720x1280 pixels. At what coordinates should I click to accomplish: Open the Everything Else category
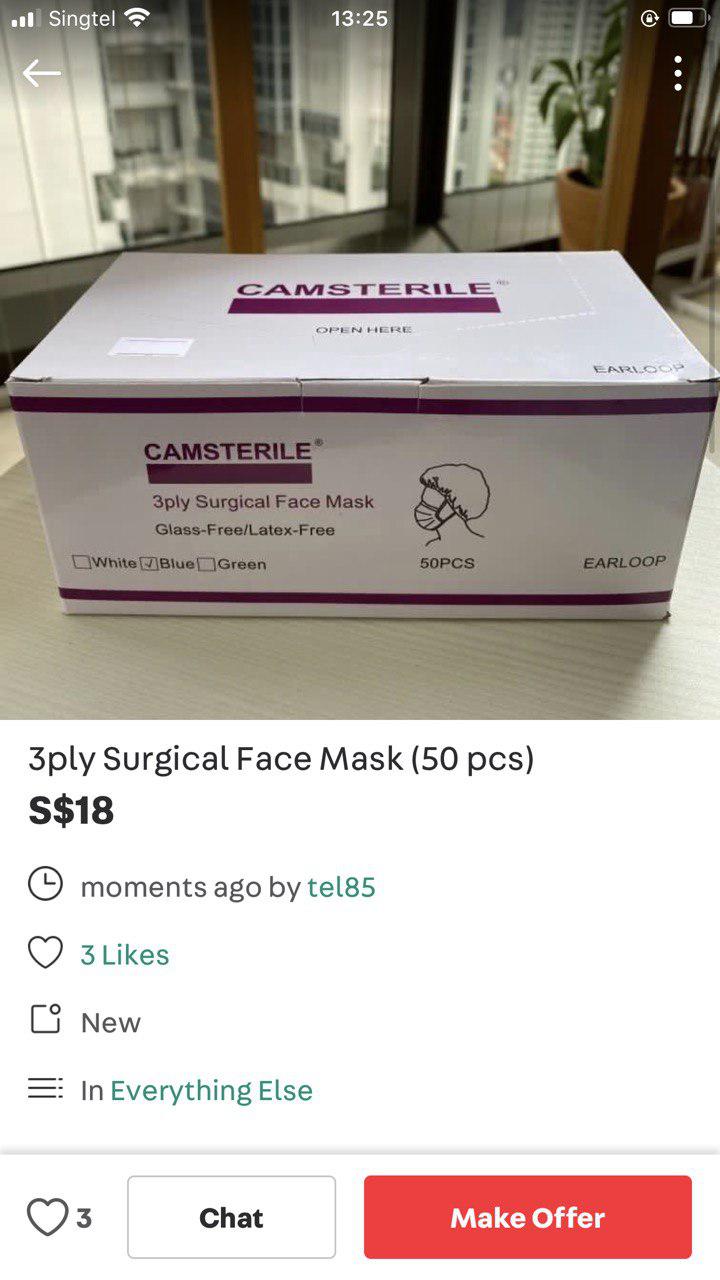click(x=211, y=1090)
